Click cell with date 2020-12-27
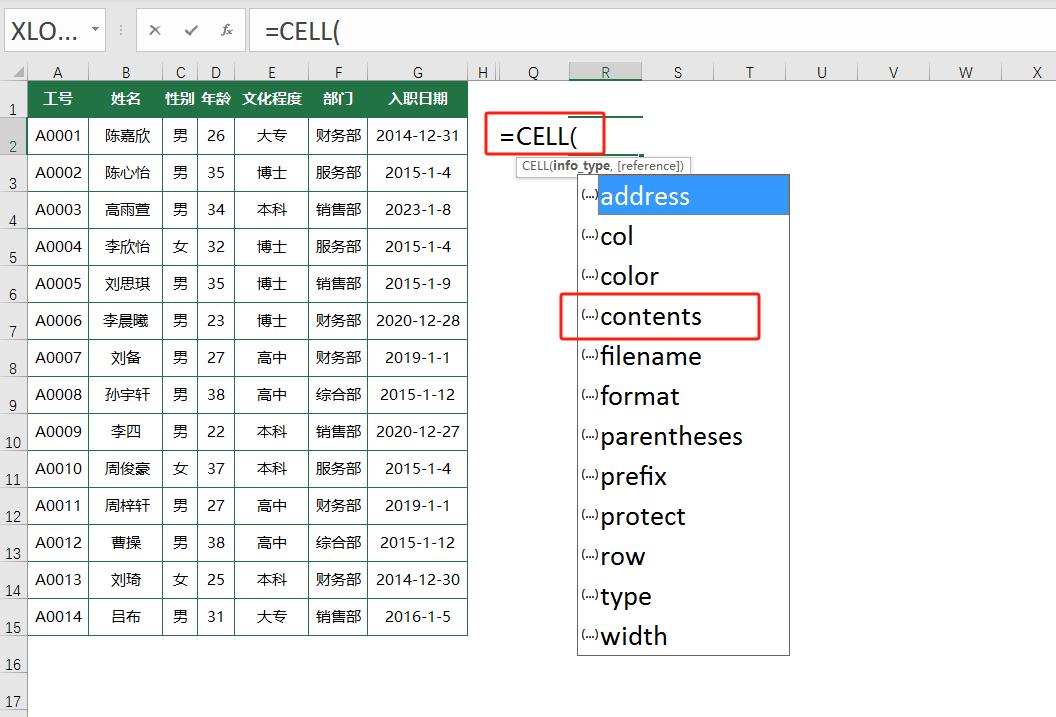1056x717 pixels. coord(418,432)
